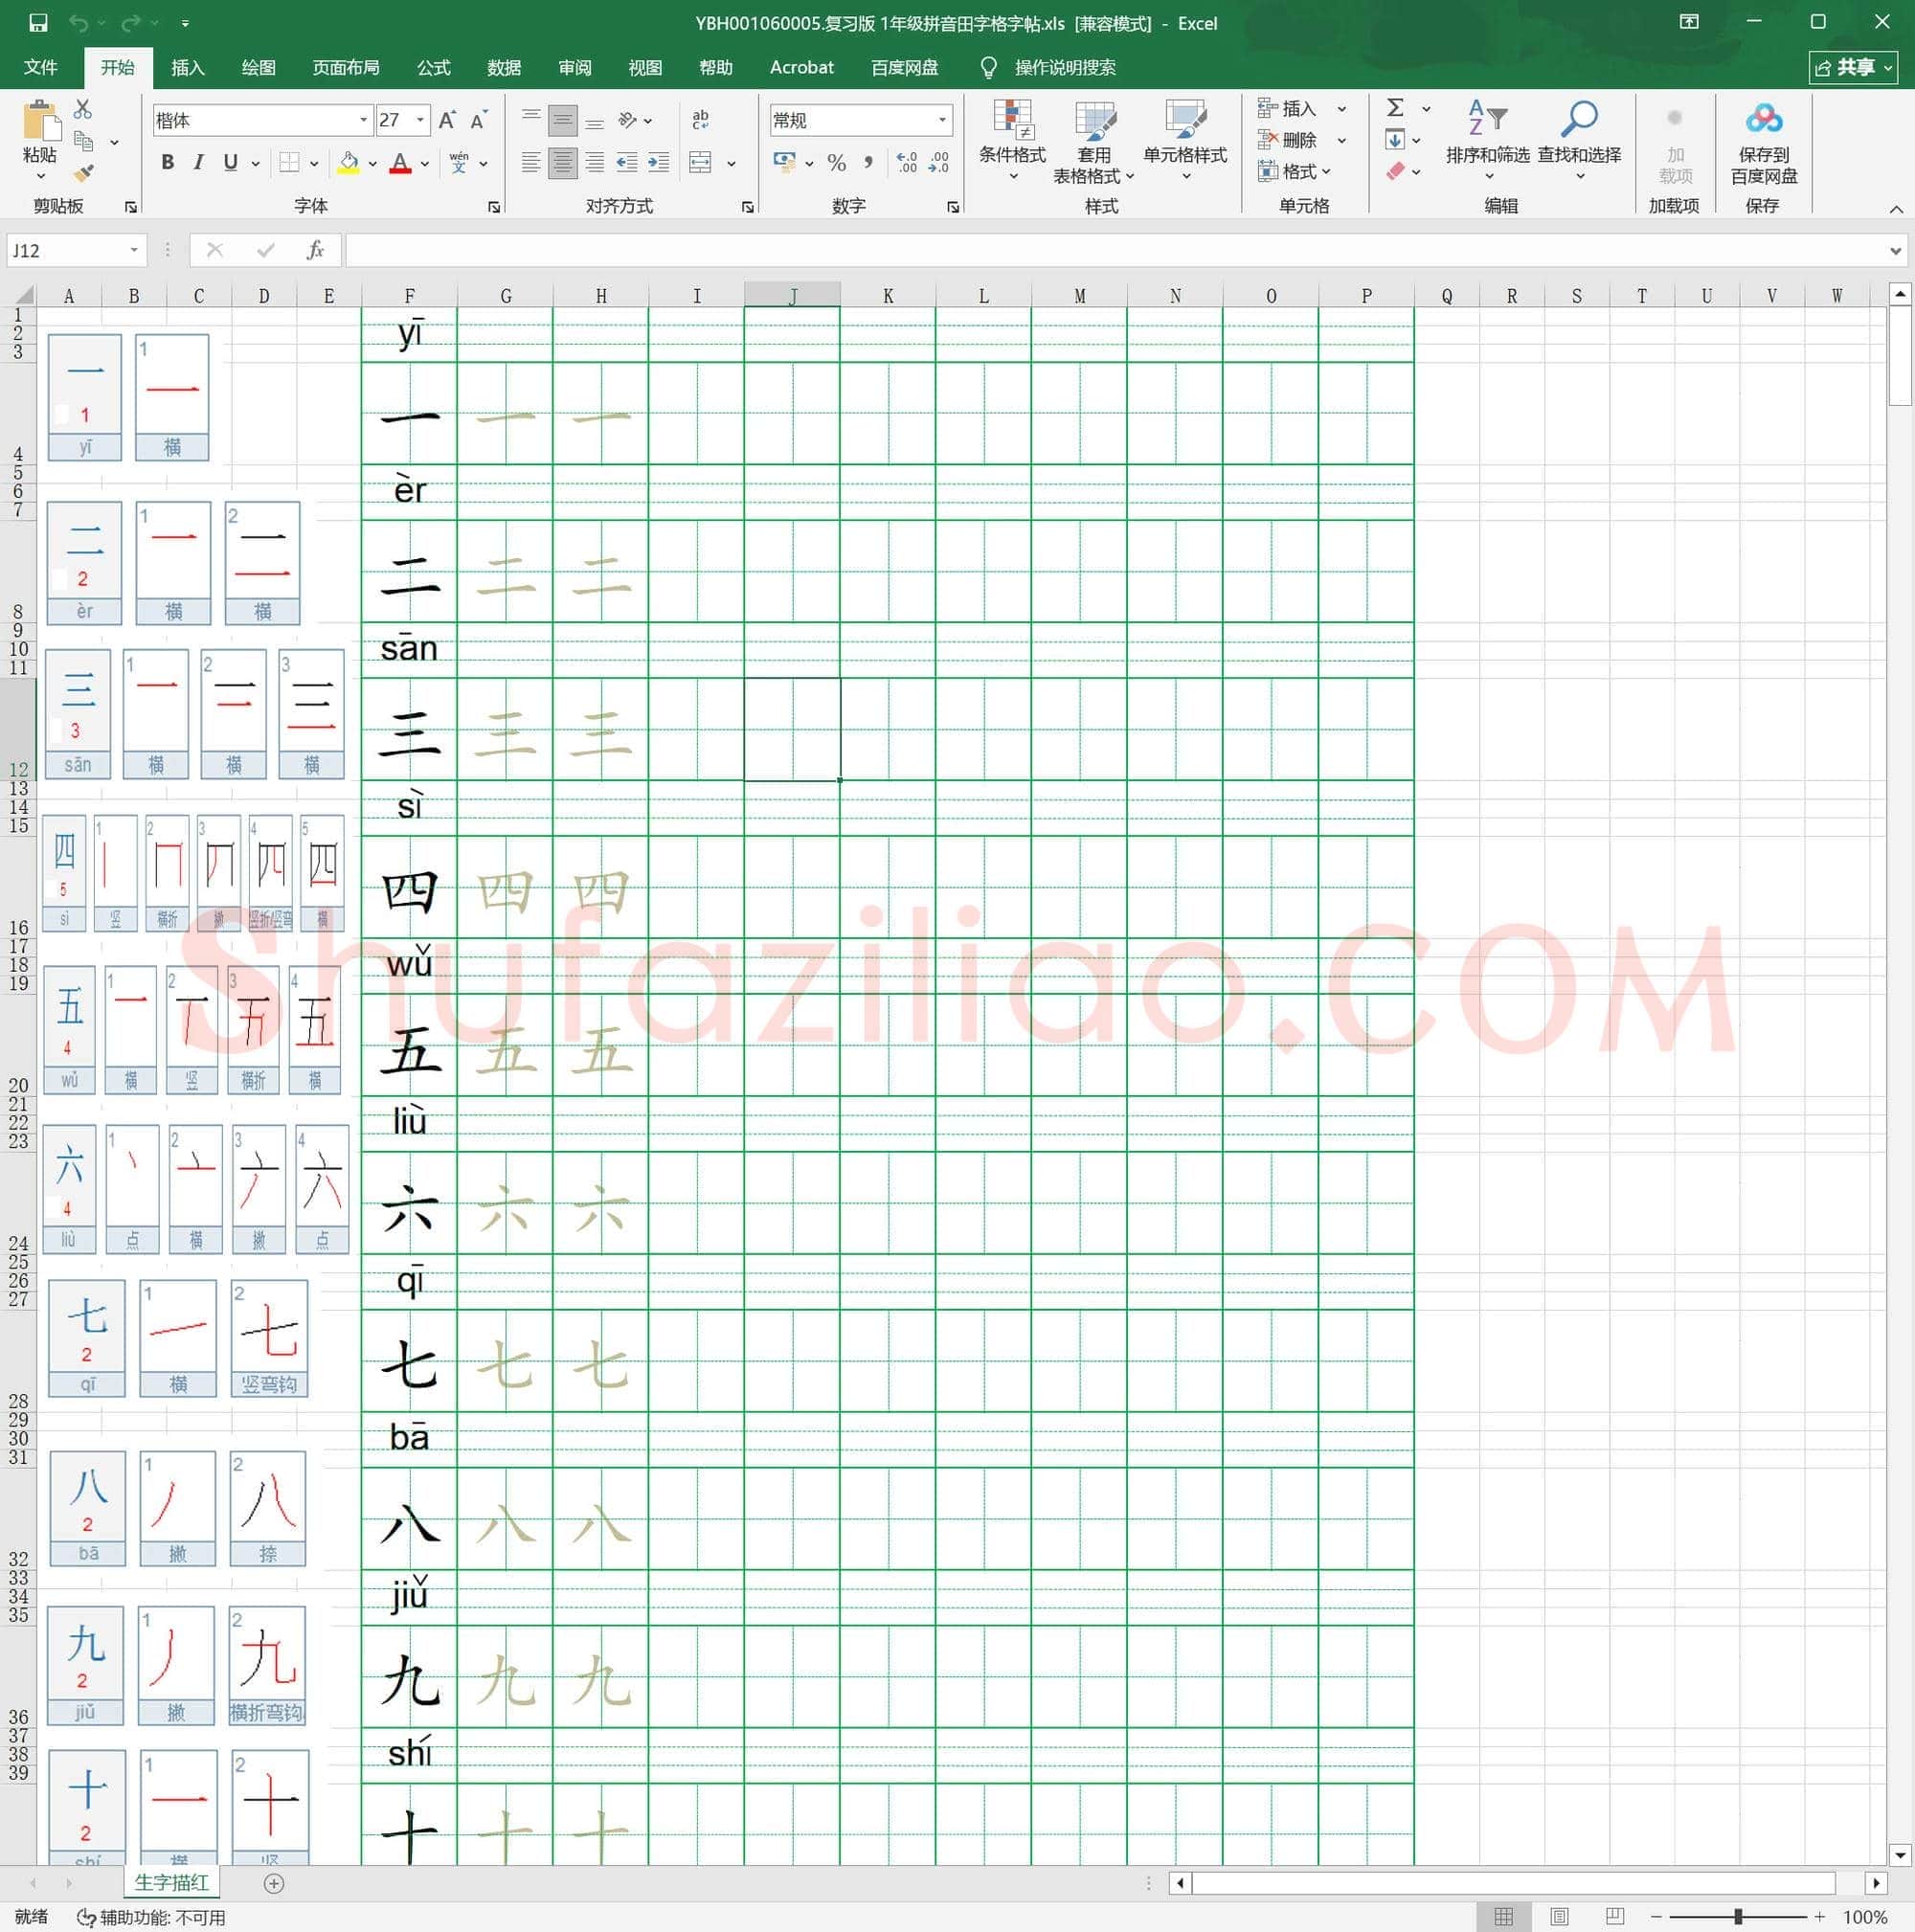This screenshot has height=1932, width=1915.
Task: Open the 插入 ribbon tab
Action: (187, 68)
